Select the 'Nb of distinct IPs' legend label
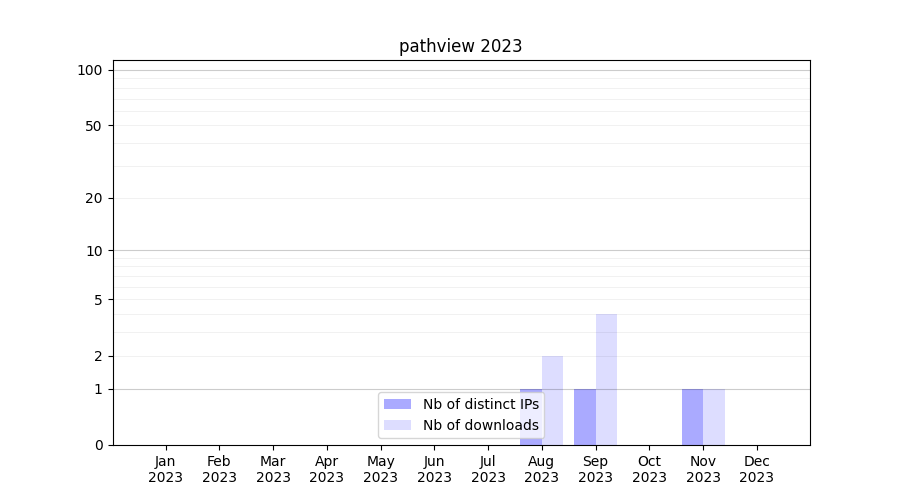This screenshot has height=500, width=900. pyautogui.click(x=480, y=404)
